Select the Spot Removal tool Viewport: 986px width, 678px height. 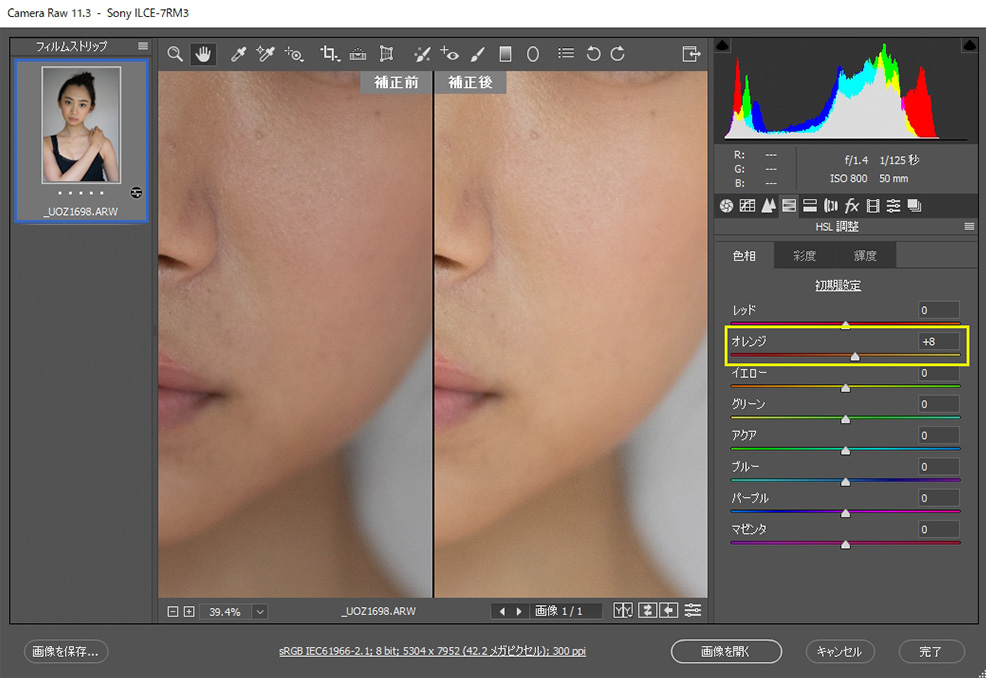click(x=422, y=54)
